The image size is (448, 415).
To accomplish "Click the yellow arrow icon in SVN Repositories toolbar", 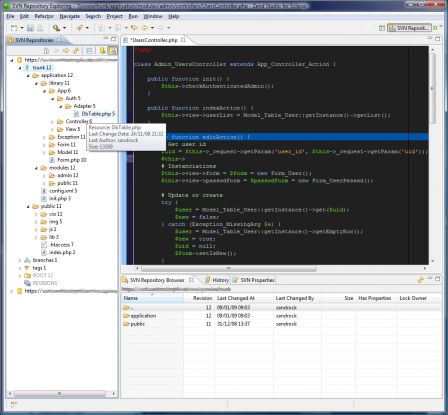I will tap(66, 51).
